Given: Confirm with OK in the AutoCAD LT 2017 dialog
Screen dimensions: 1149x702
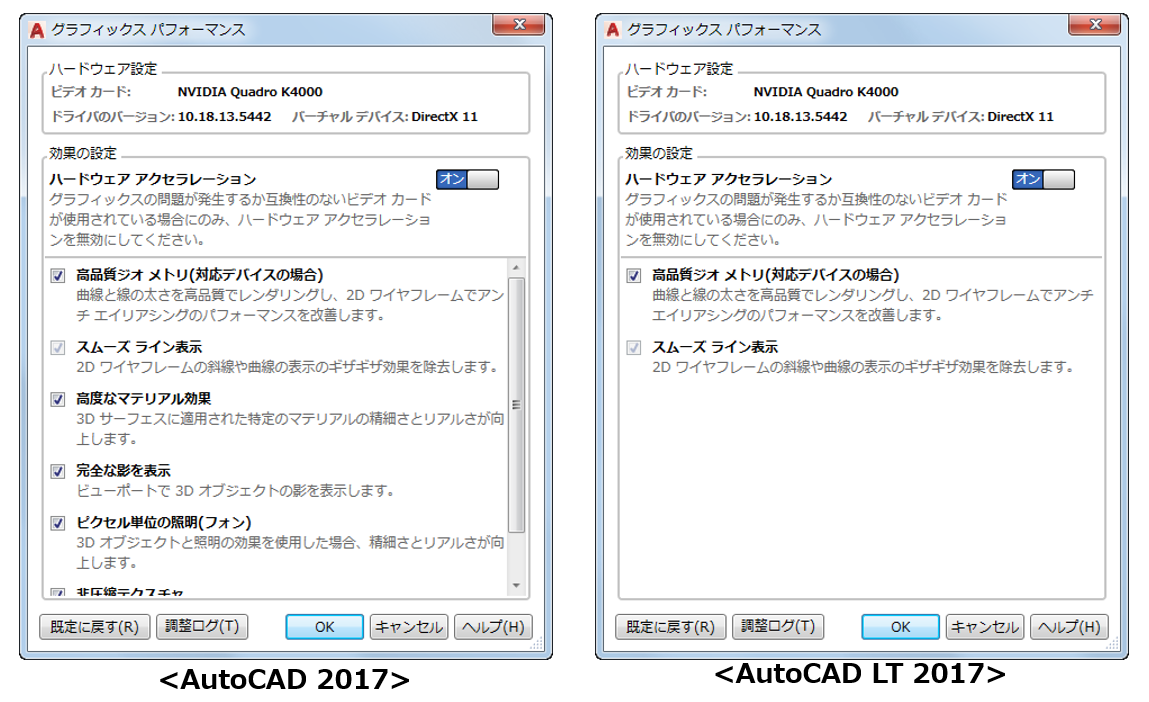Looking at the screenshot, I should tap(901, 627).
